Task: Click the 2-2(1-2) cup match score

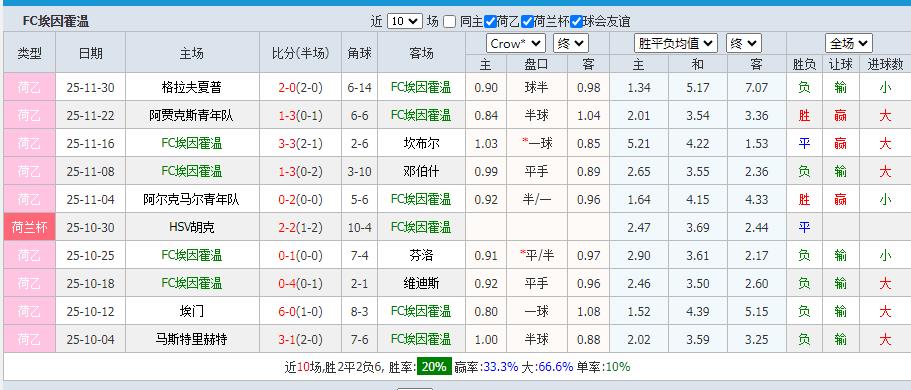Action: pos(300,227)
